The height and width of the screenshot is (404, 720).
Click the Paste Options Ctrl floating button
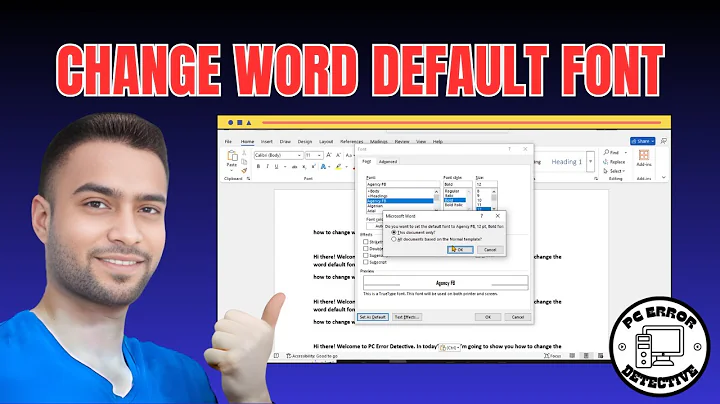[x=450, y=348]
